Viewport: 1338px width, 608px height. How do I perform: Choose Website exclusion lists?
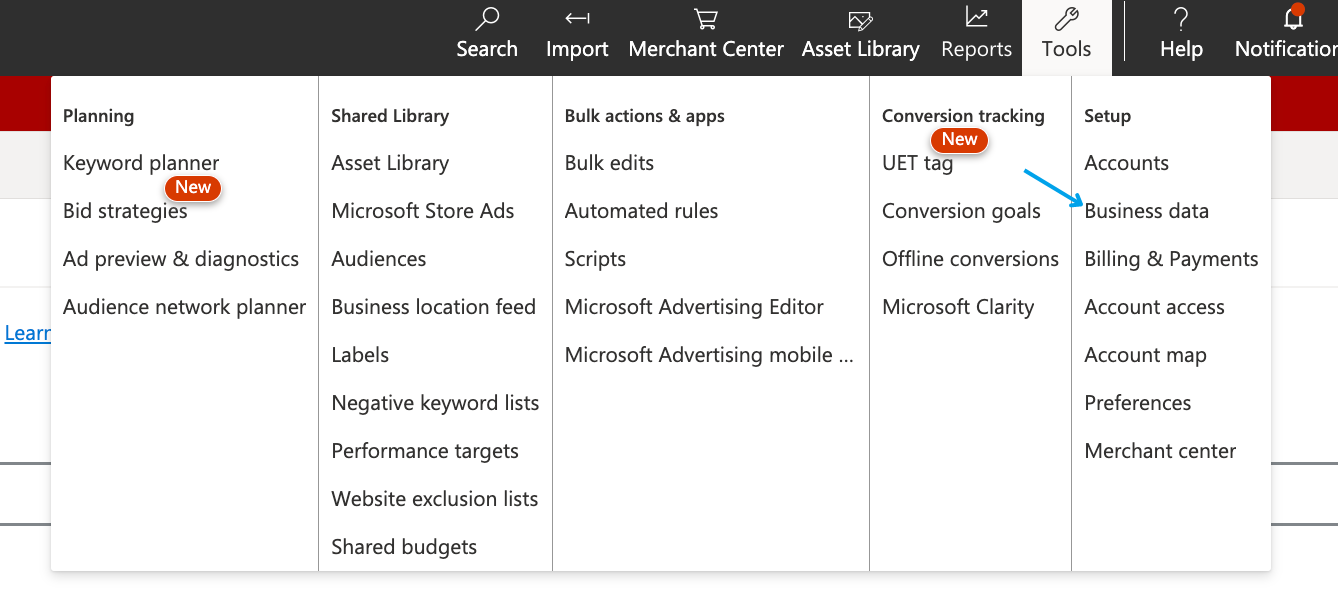(x=435, y=499)
